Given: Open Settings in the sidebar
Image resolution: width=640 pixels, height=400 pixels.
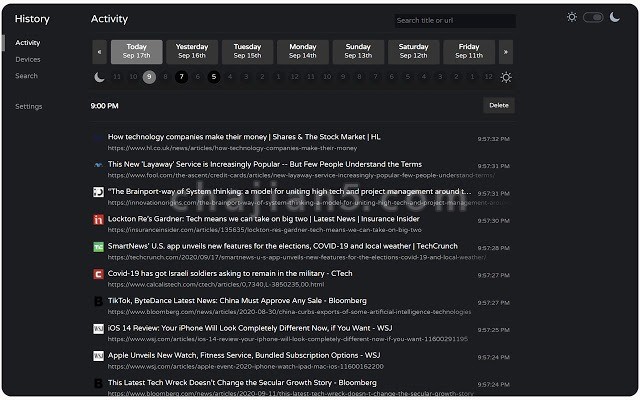Looking at the screenshot, I should (x=29, y=107).
